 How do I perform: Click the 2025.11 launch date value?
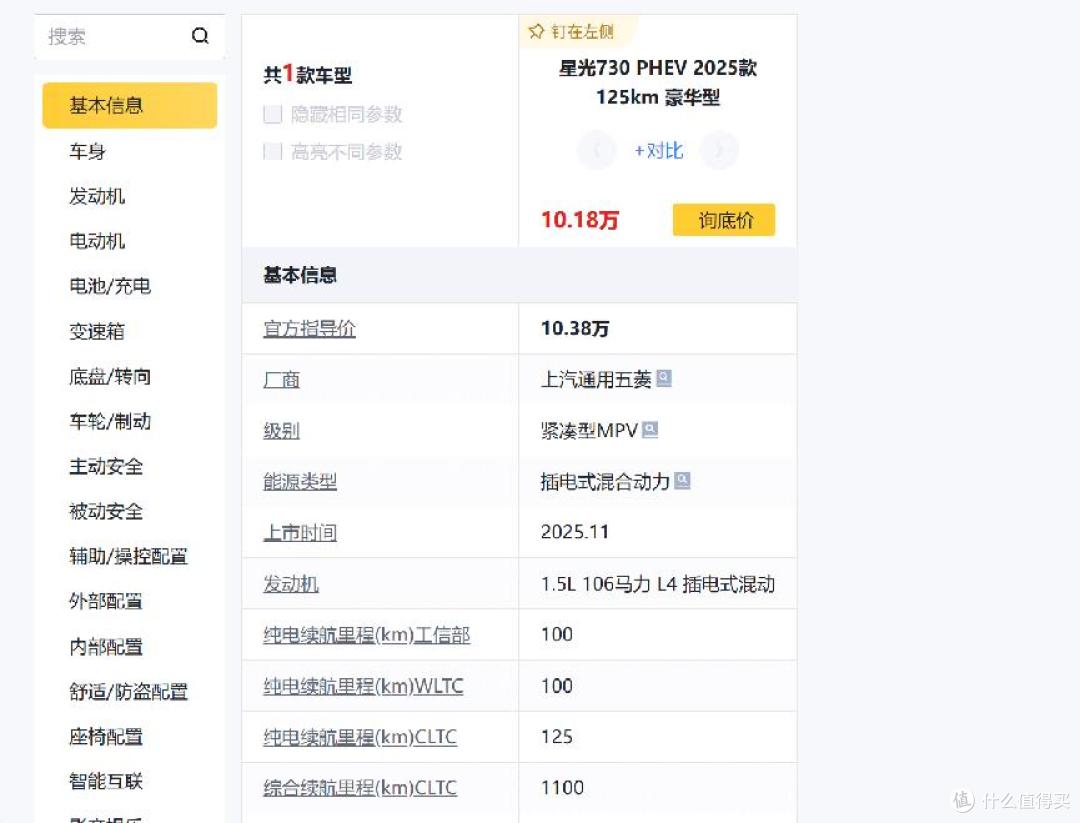click(575, 532)
